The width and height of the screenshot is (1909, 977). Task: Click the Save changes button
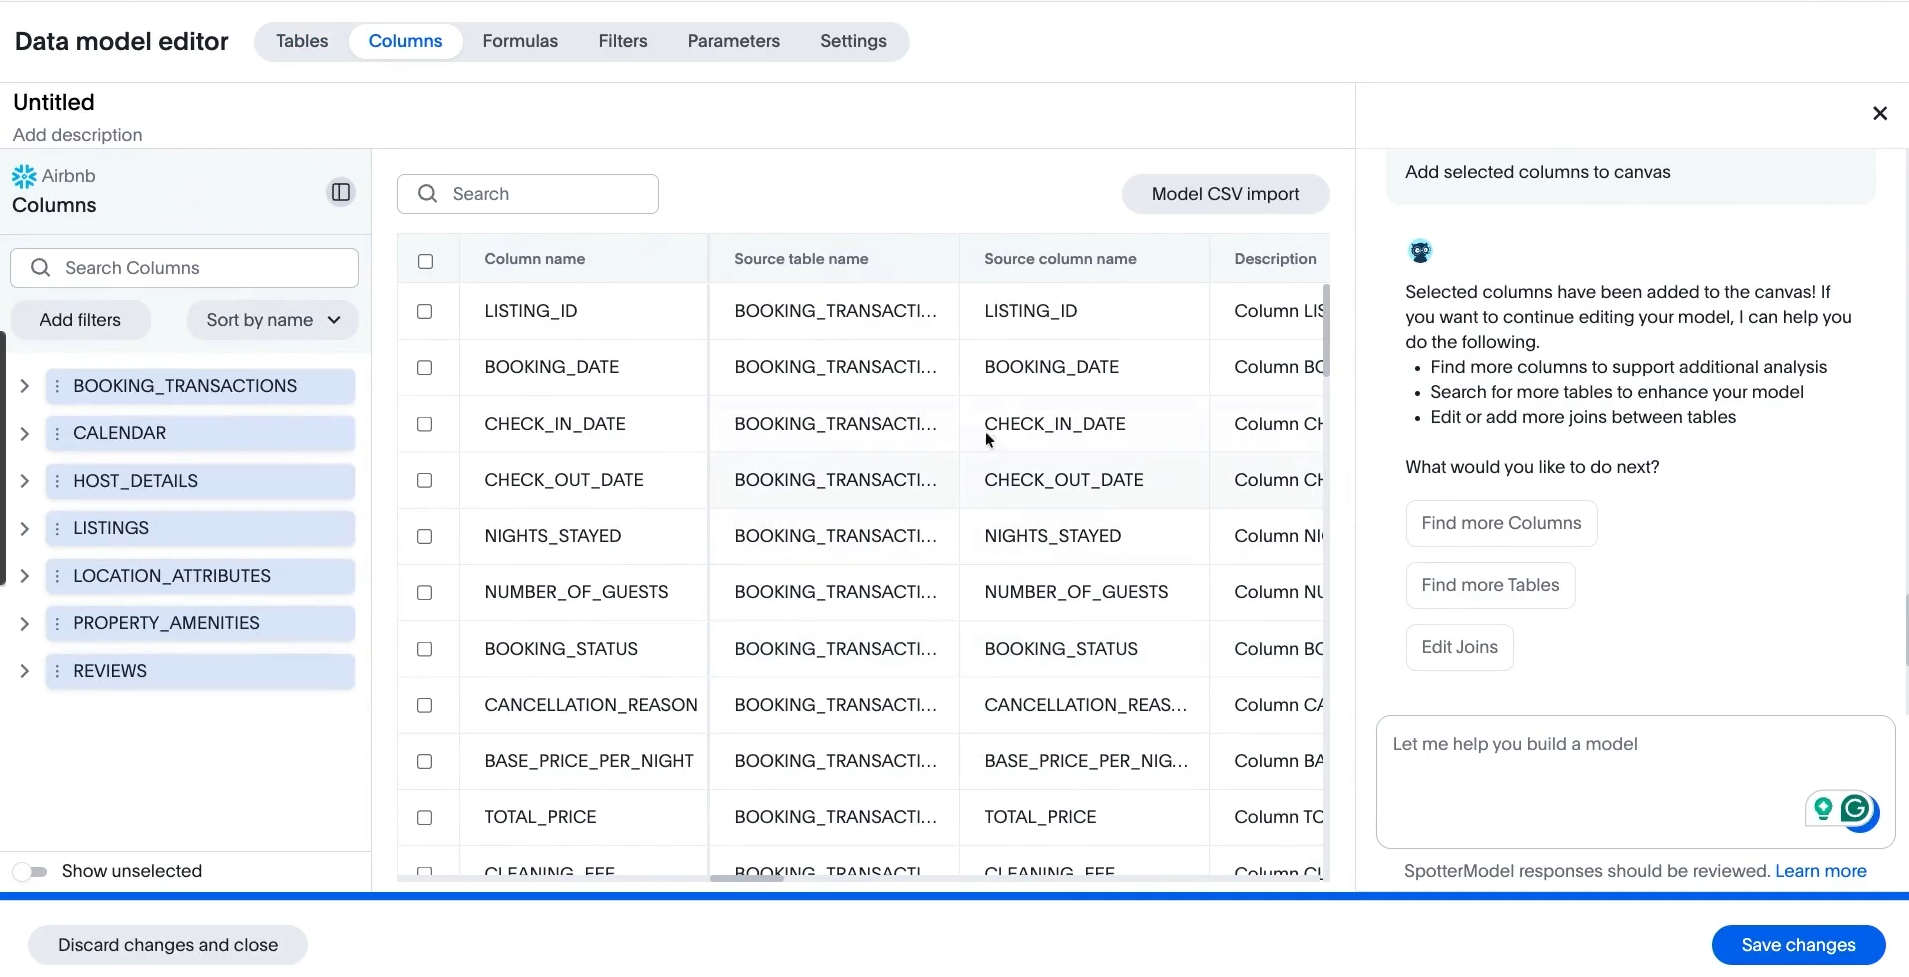(x=1797, y=945)
